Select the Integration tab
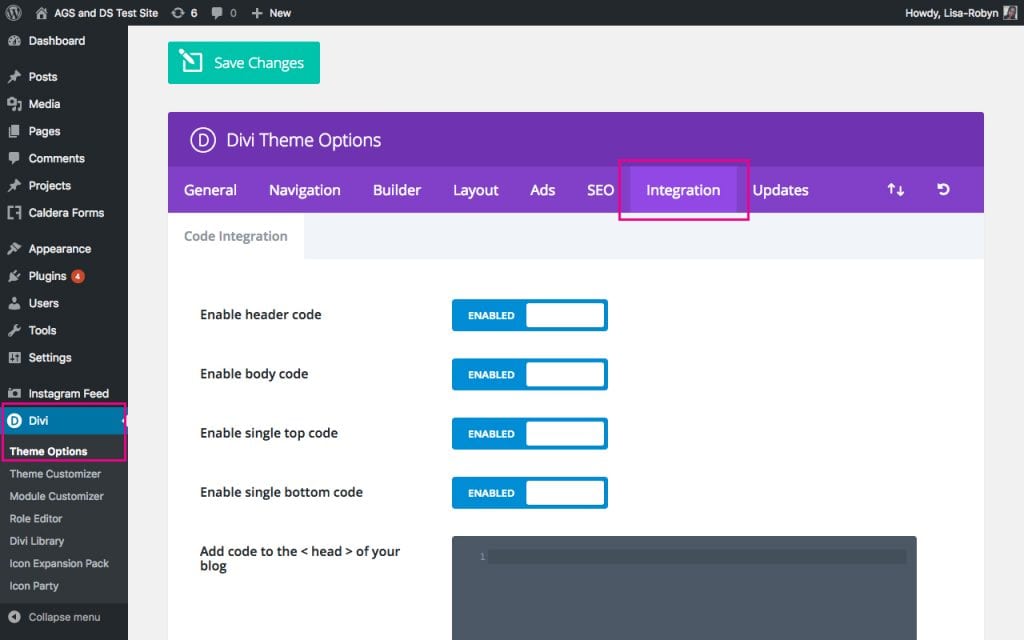The height and width of the screenshot is (640, 1024). point(683,190)
